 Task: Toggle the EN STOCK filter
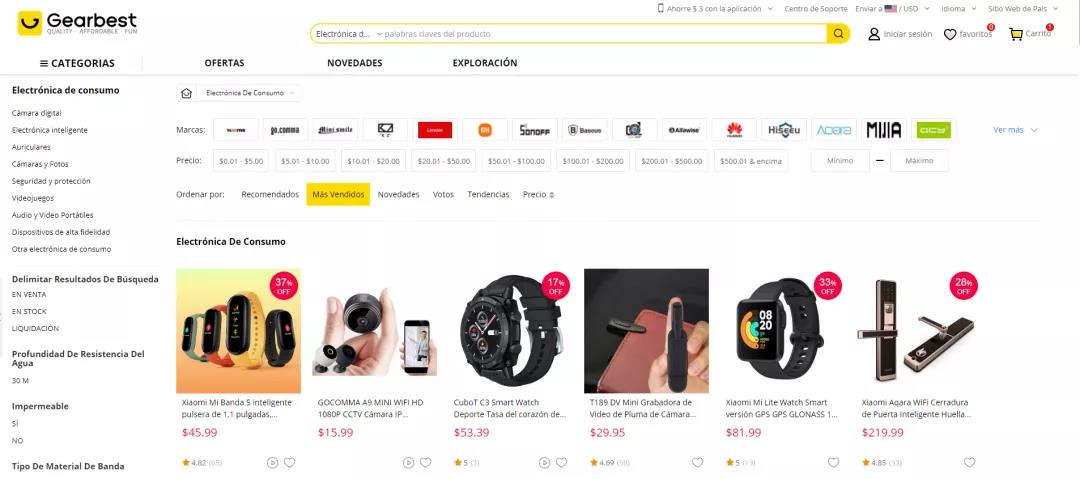point(29,312)
